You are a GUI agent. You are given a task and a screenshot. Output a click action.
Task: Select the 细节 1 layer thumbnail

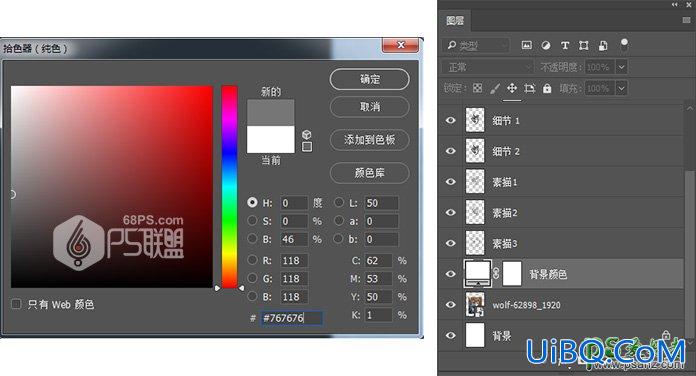click(475, 120)
